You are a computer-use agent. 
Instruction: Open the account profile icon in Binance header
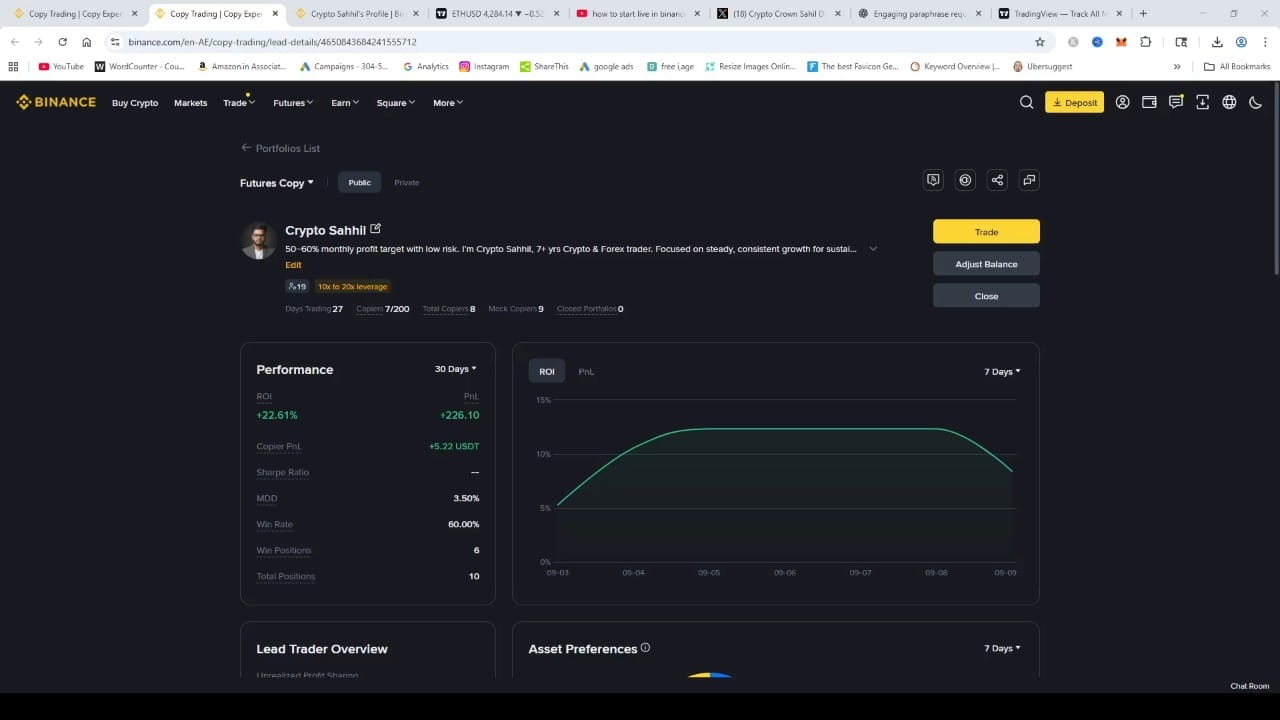(1122, 102)
